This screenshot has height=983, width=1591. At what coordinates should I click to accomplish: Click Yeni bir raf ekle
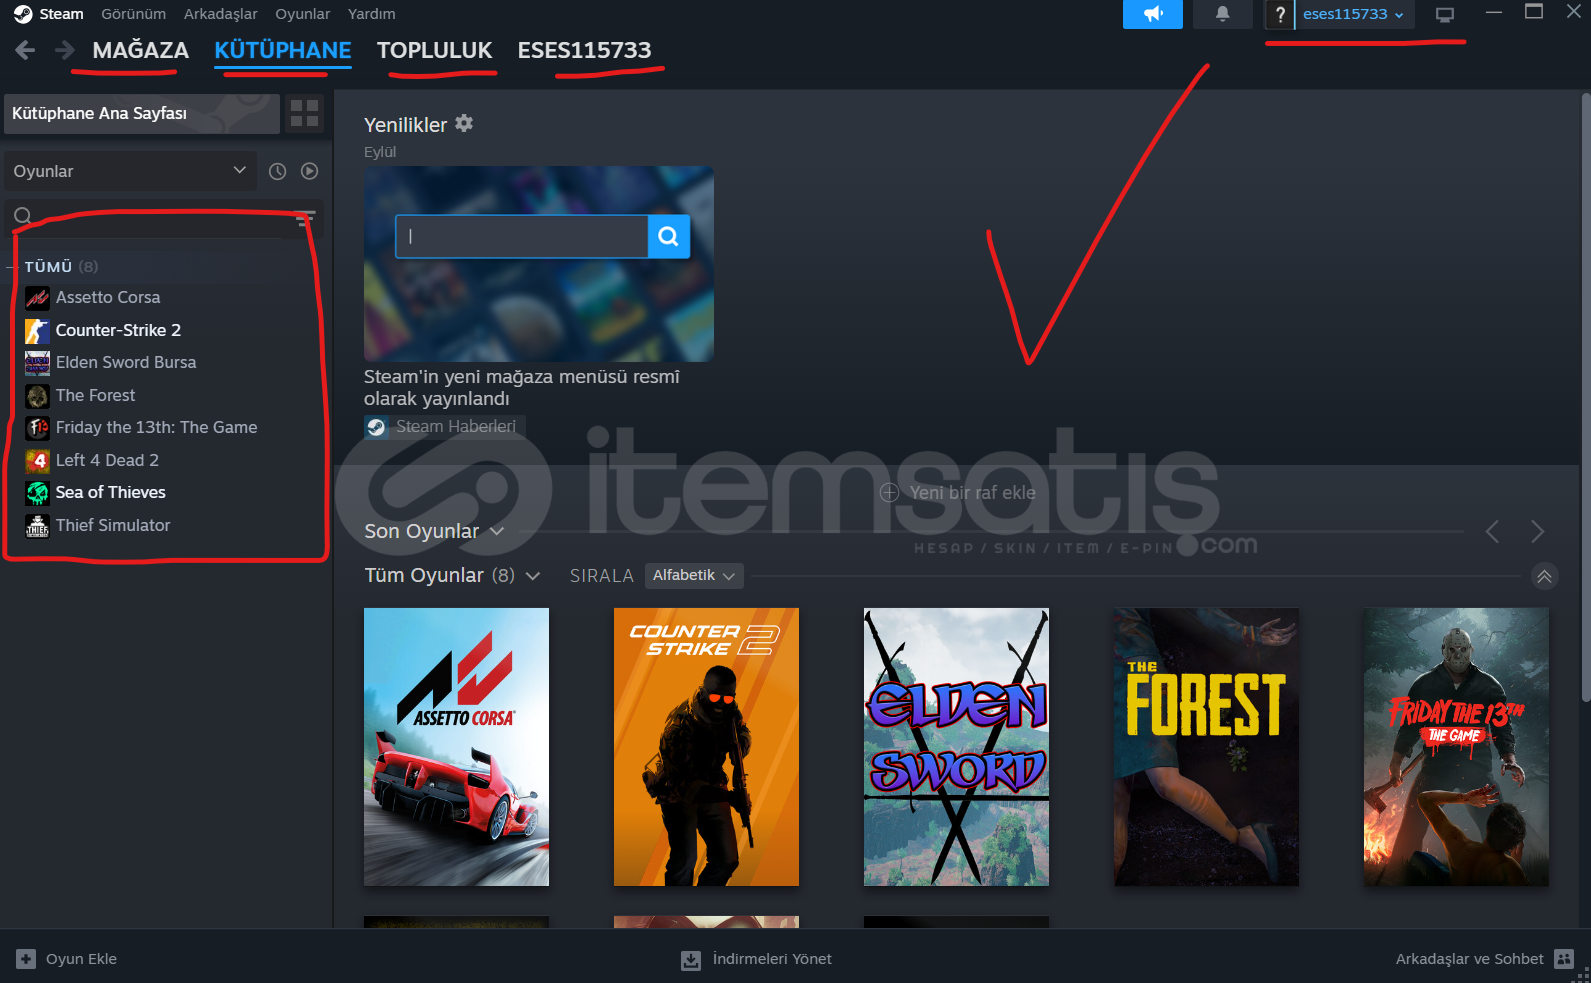coord(972,492)
